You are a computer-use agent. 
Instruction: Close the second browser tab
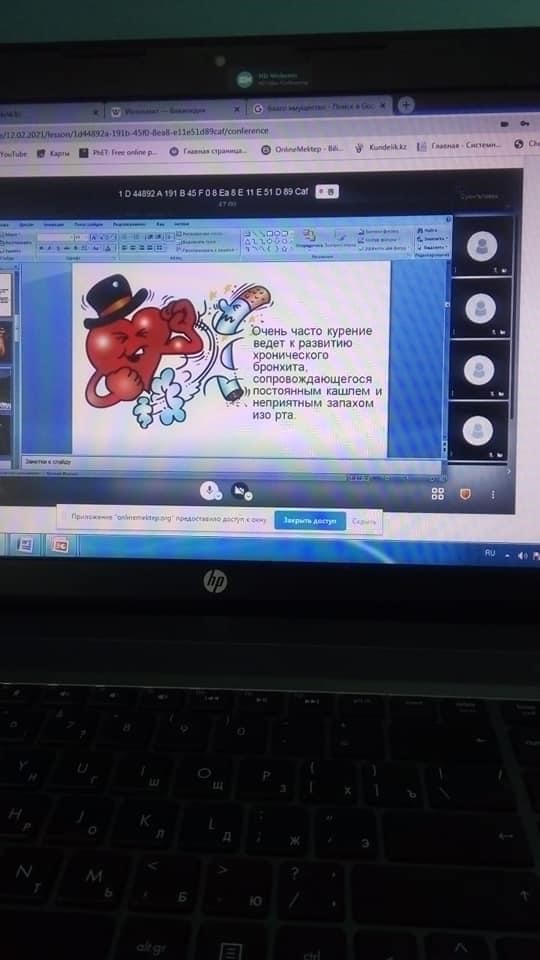[237, 110]
